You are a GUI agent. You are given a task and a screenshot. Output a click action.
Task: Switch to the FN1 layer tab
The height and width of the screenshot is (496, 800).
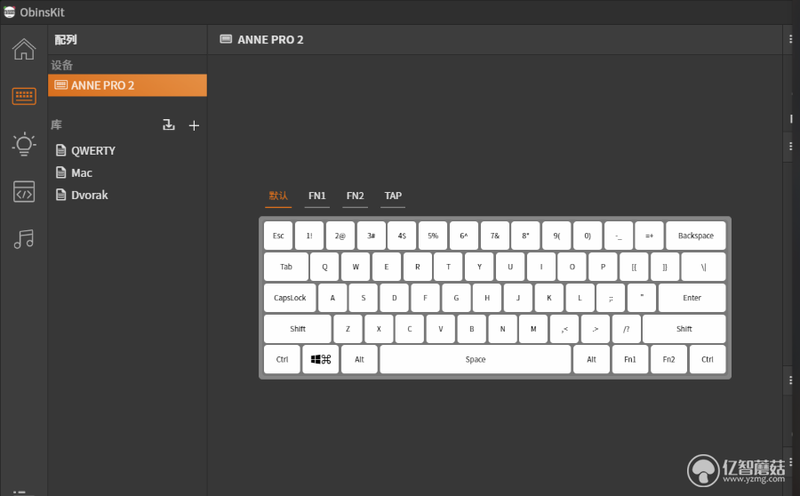[317, 196]
